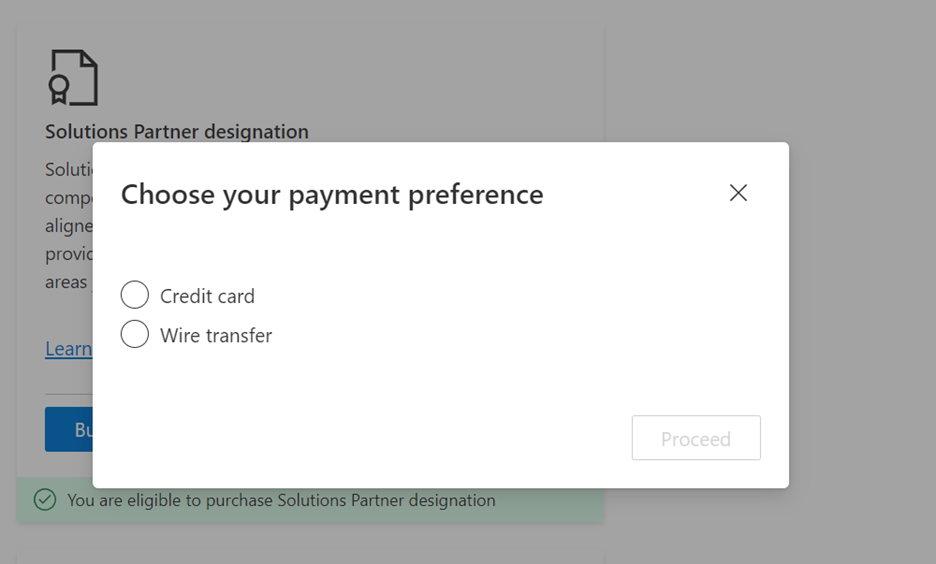This screenshot has width=936, height=564.
Task: Click the 'Choose your payment preference' heading
Action: point(332,194)
